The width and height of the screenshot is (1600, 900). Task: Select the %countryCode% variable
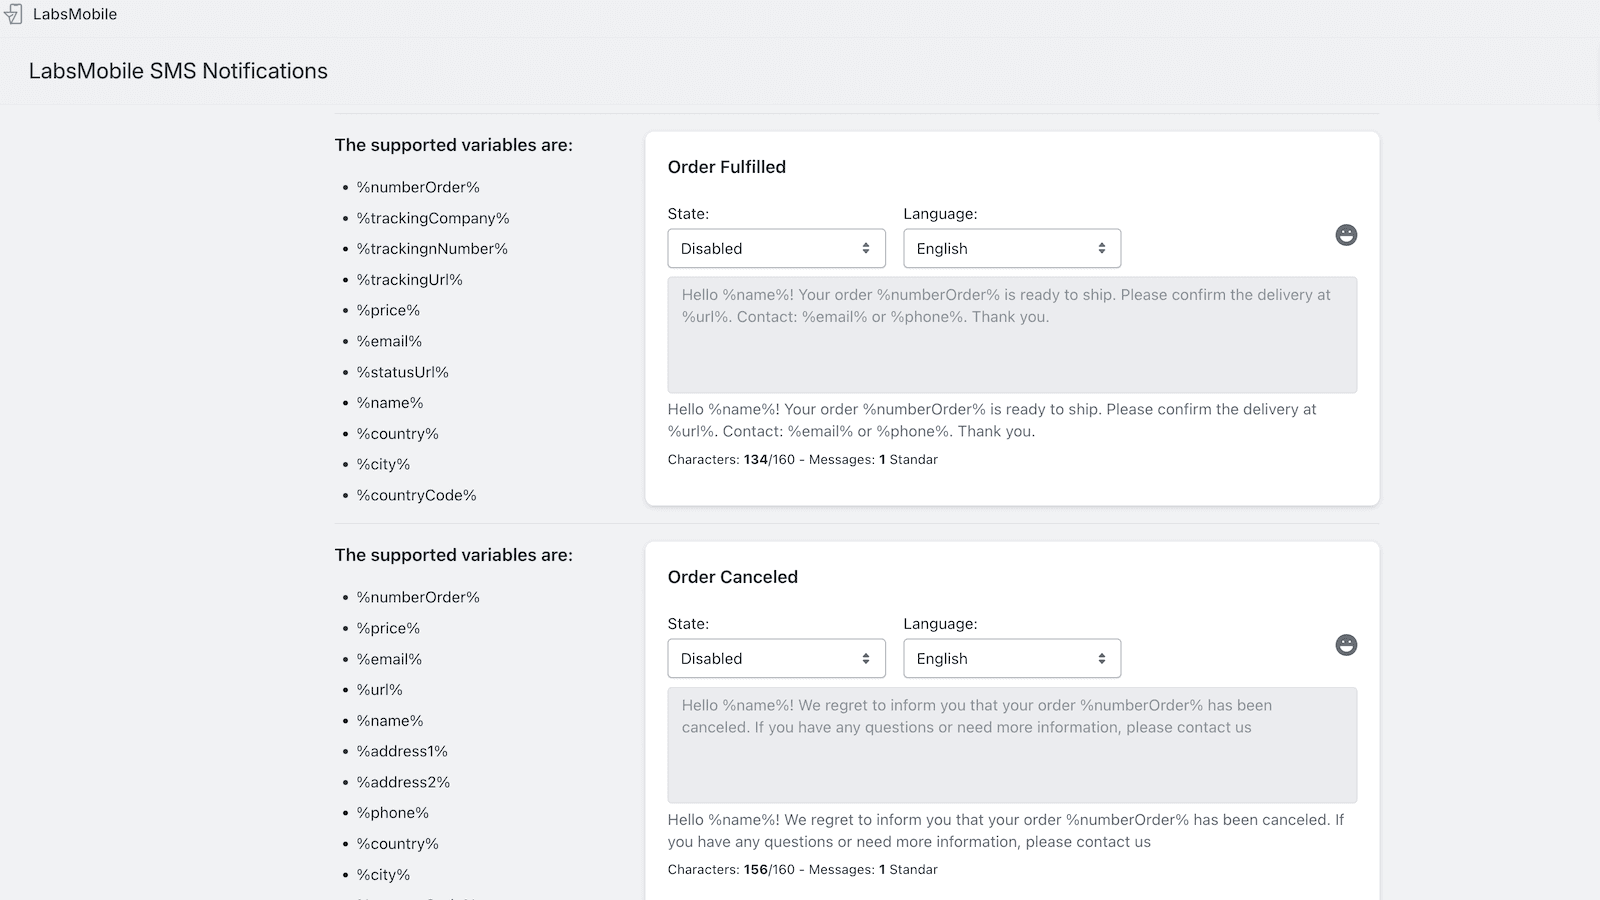point(416,495)
